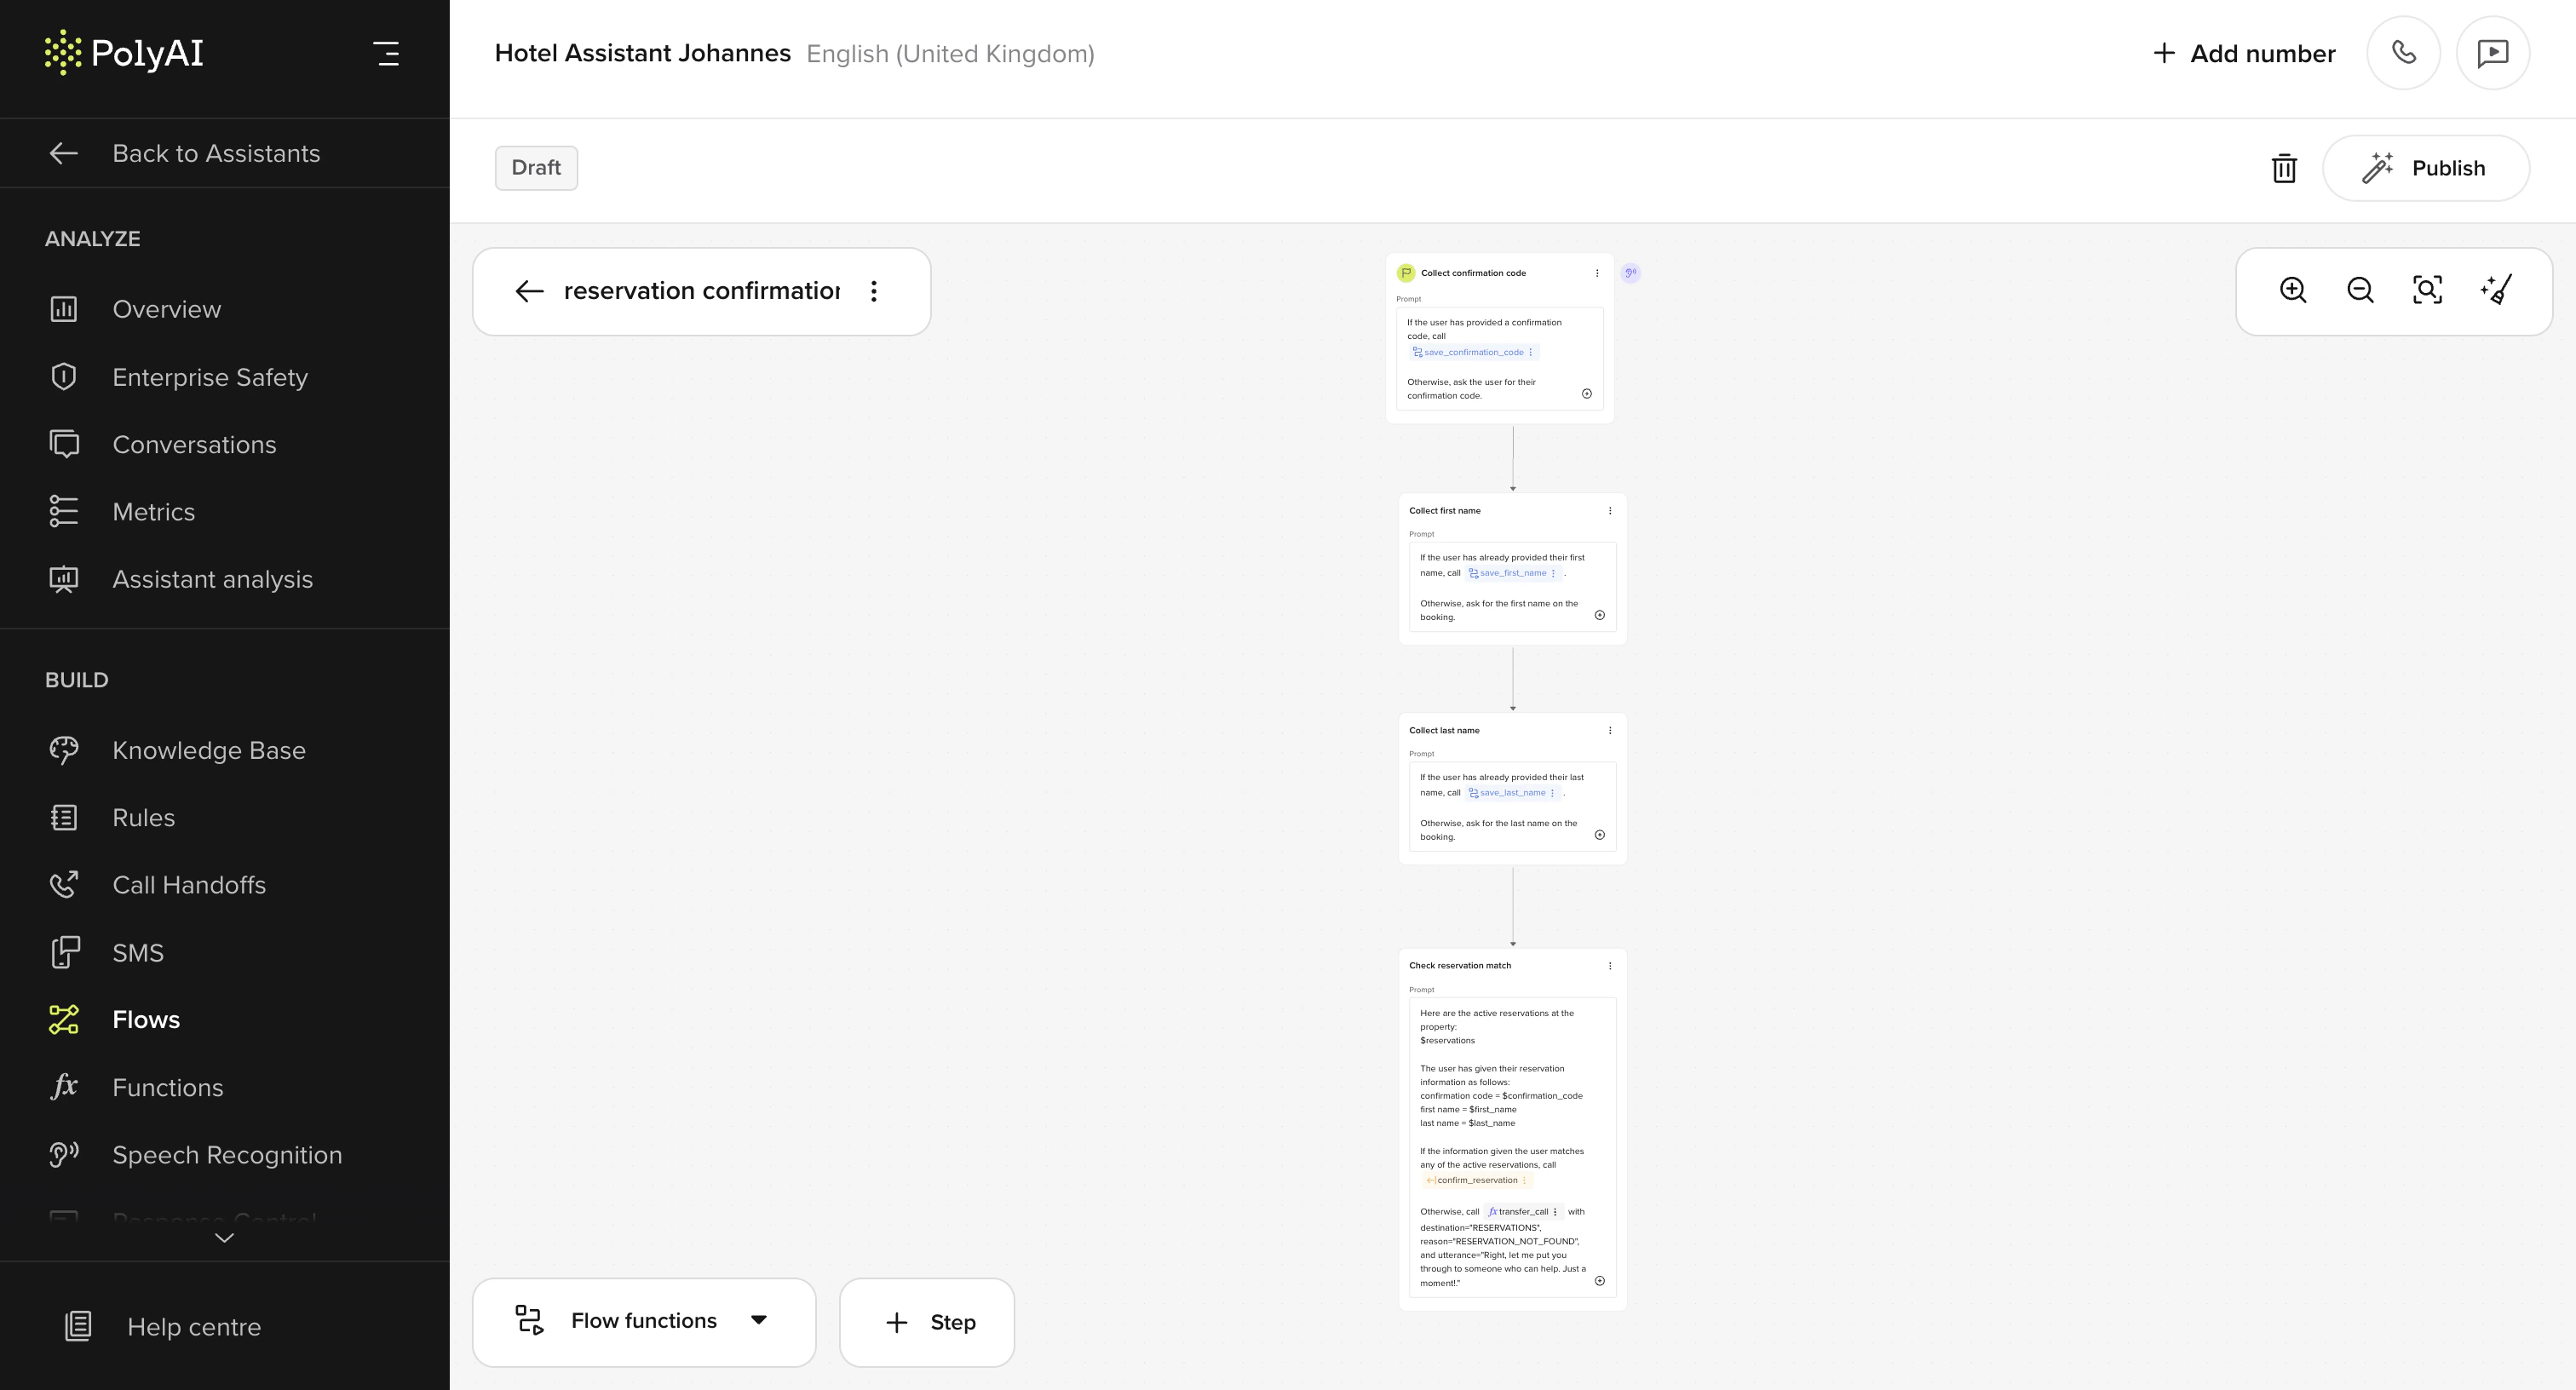Delete draft with the trash icon

click(x=2284, y=168)
